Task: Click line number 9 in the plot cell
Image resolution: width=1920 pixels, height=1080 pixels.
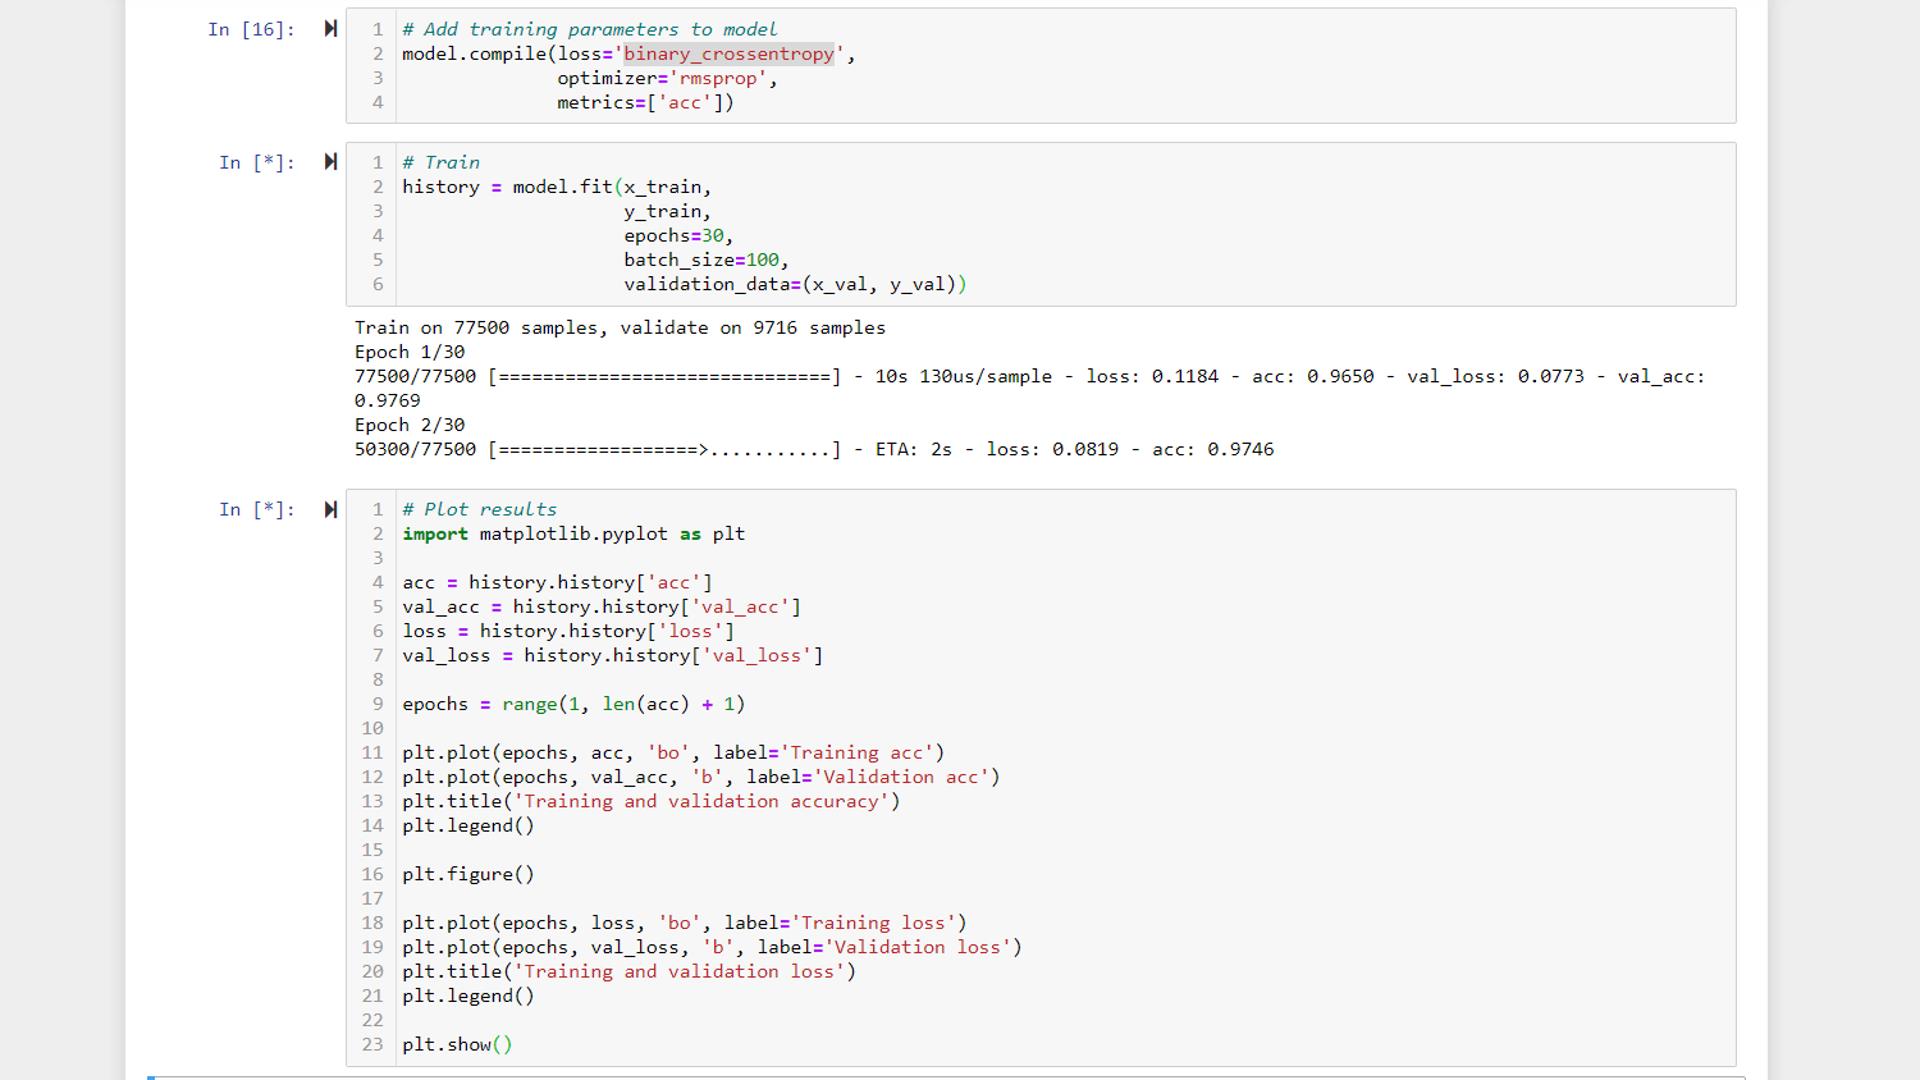Action: click(377, 703)
